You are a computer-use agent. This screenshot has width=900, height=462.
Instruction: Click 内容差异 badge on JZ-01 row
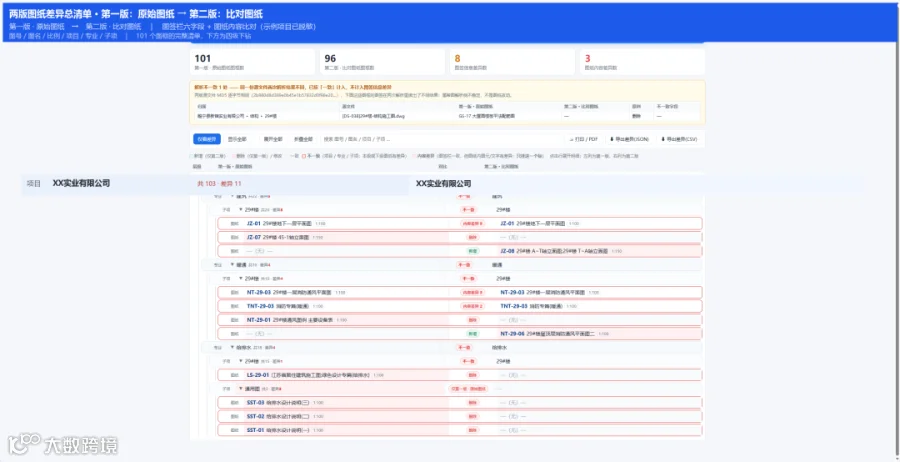[472, 223]
